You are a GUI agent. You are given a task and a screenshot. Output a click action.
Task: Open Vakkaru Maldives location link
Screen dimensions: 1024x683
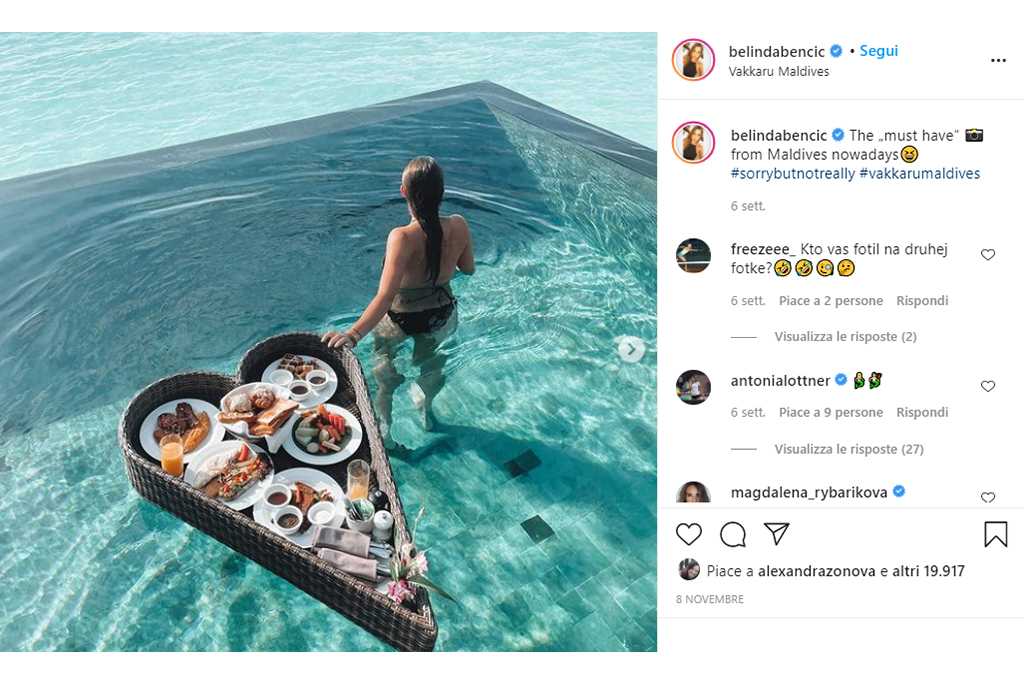point(779,71)
